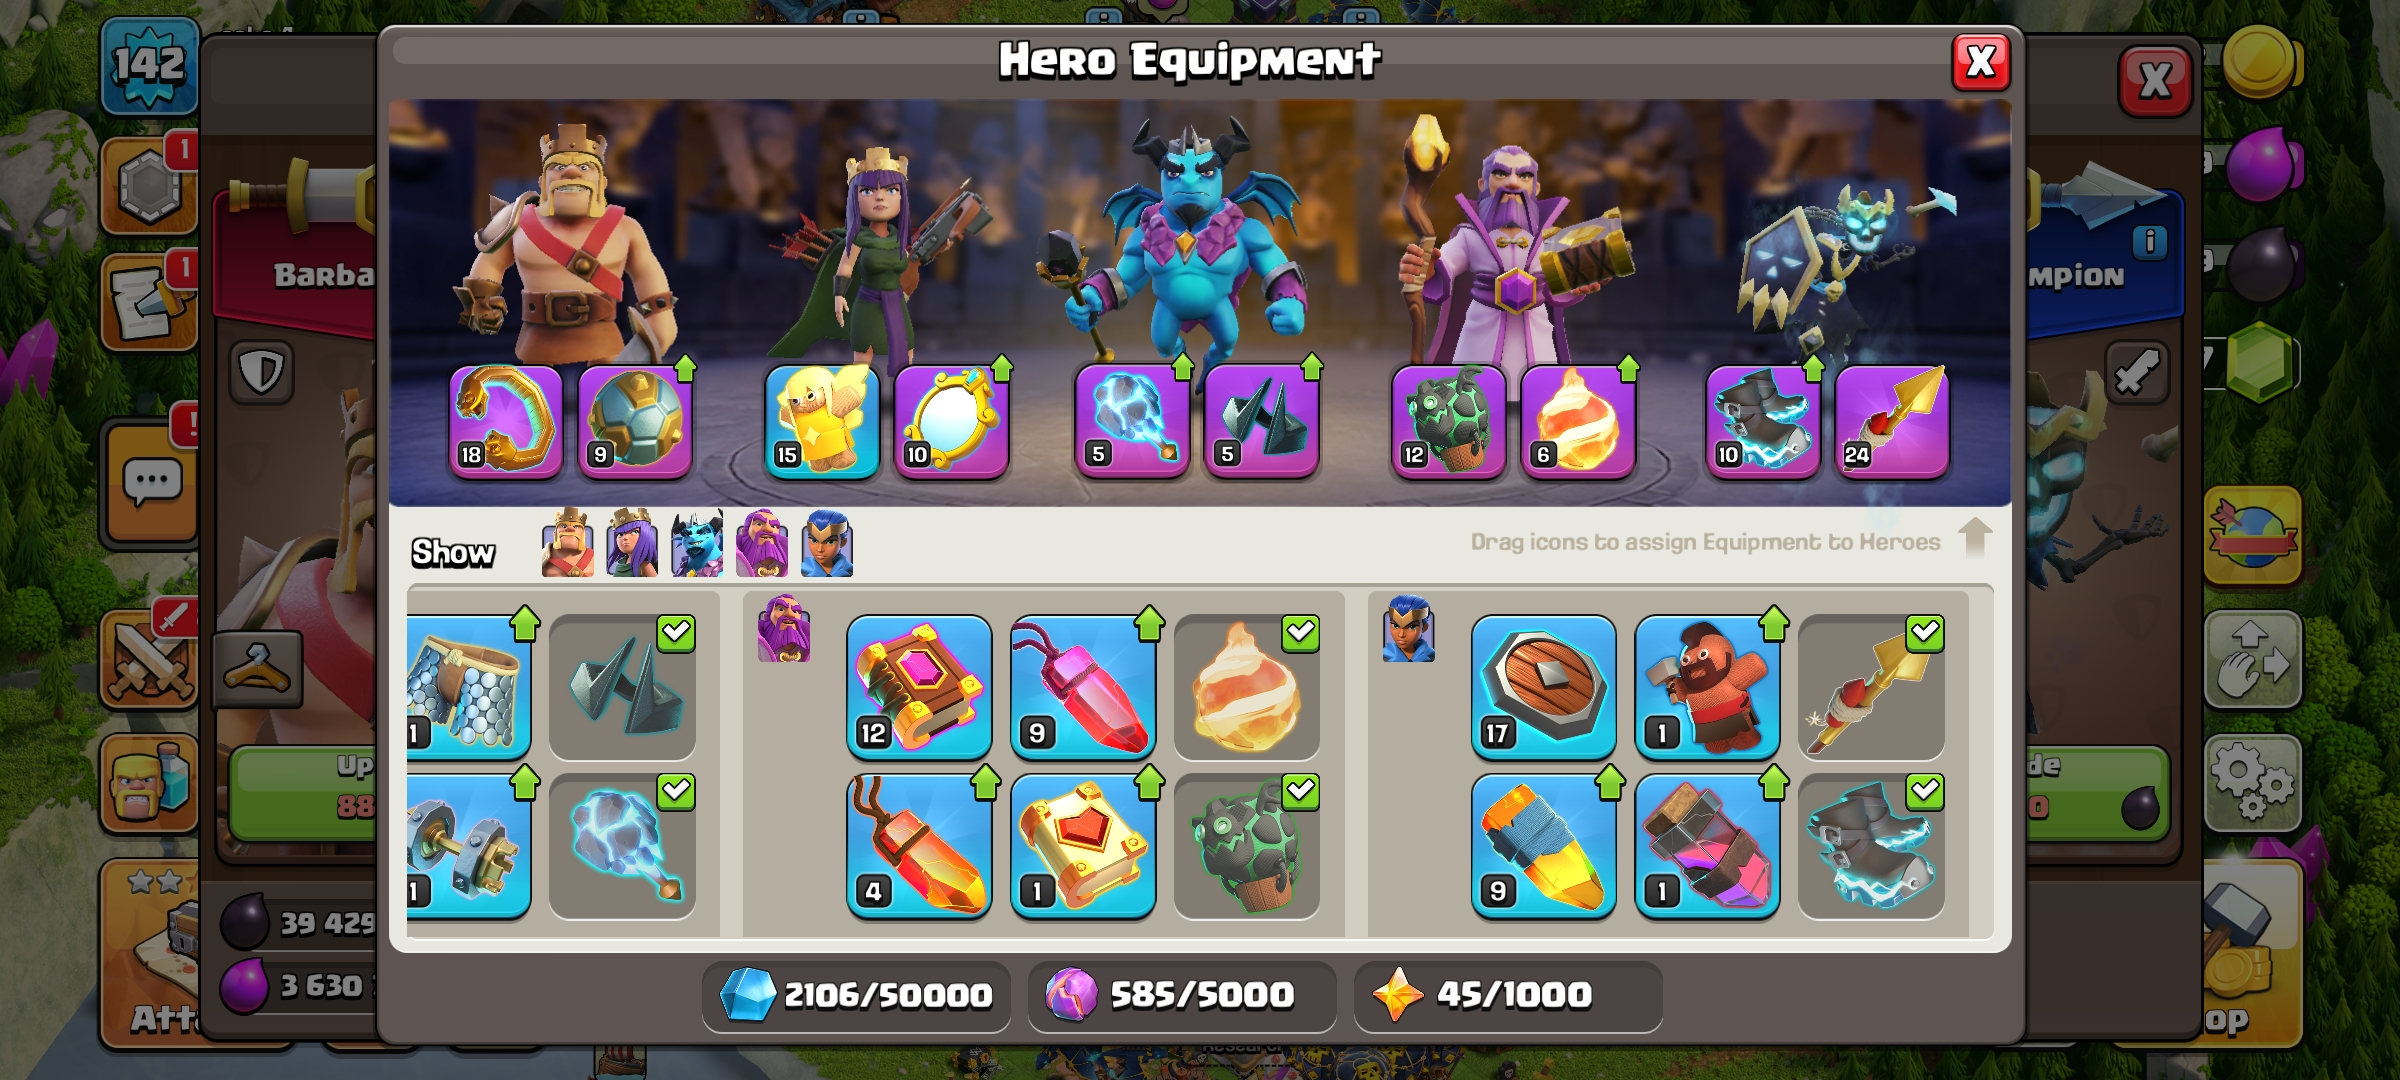2400x1080 pixels.
Task: Select the Eternal Tome level 12 equipment
Action: click(919, 687)
